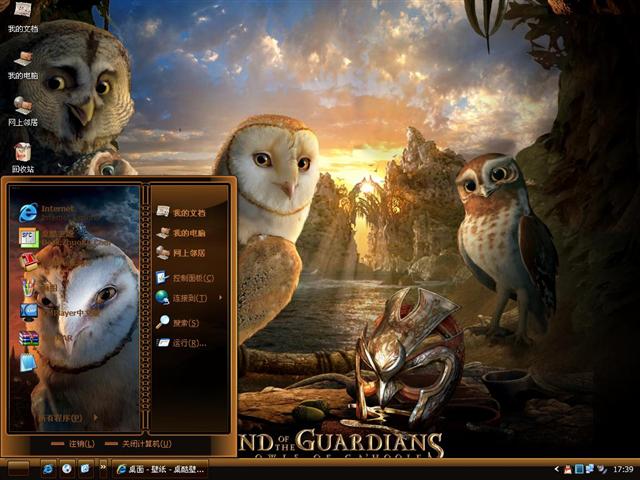Open 控制面板(C) control panel
Screen dimensions: 640x480
tap(185, 278)
